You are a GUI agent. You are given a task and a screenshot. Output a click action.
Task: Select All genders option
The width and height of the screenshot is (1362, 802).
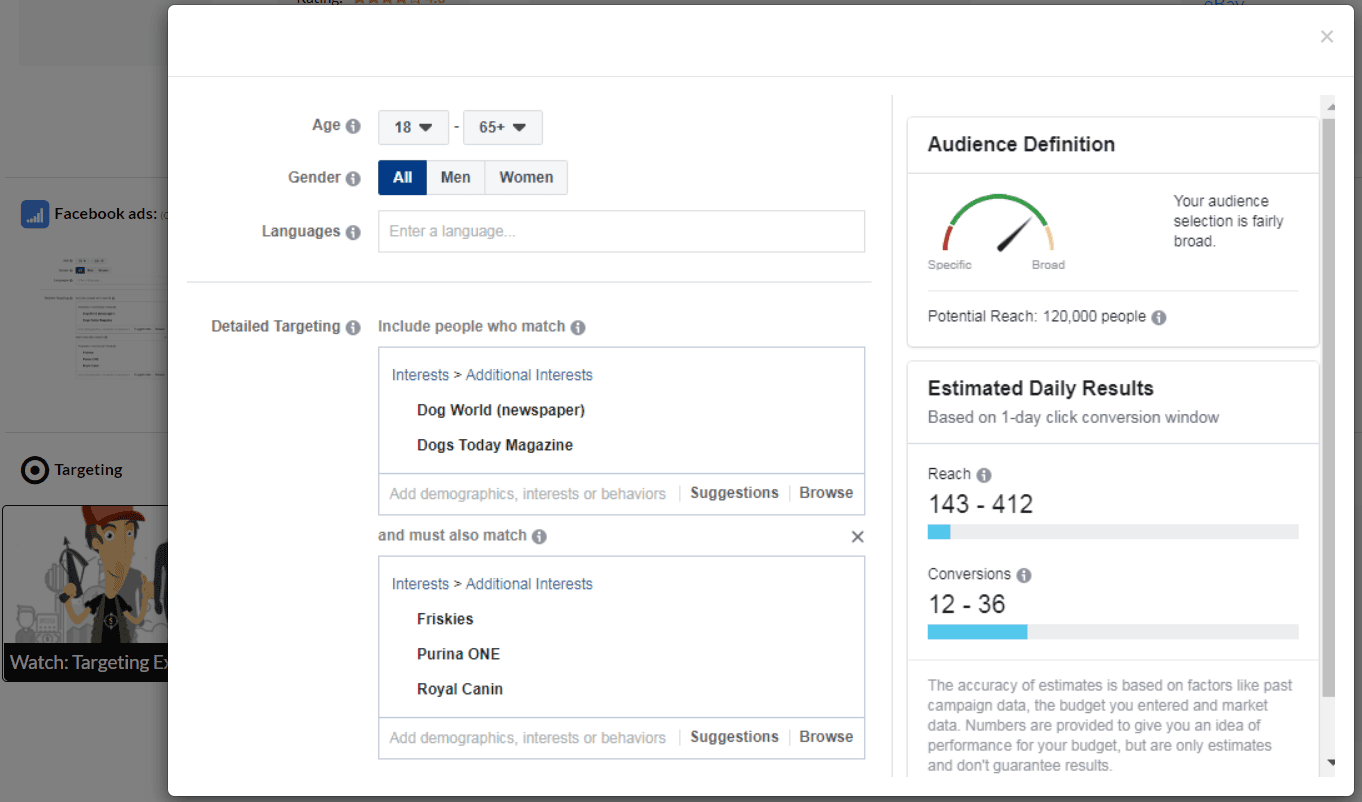tap(402, 178)
